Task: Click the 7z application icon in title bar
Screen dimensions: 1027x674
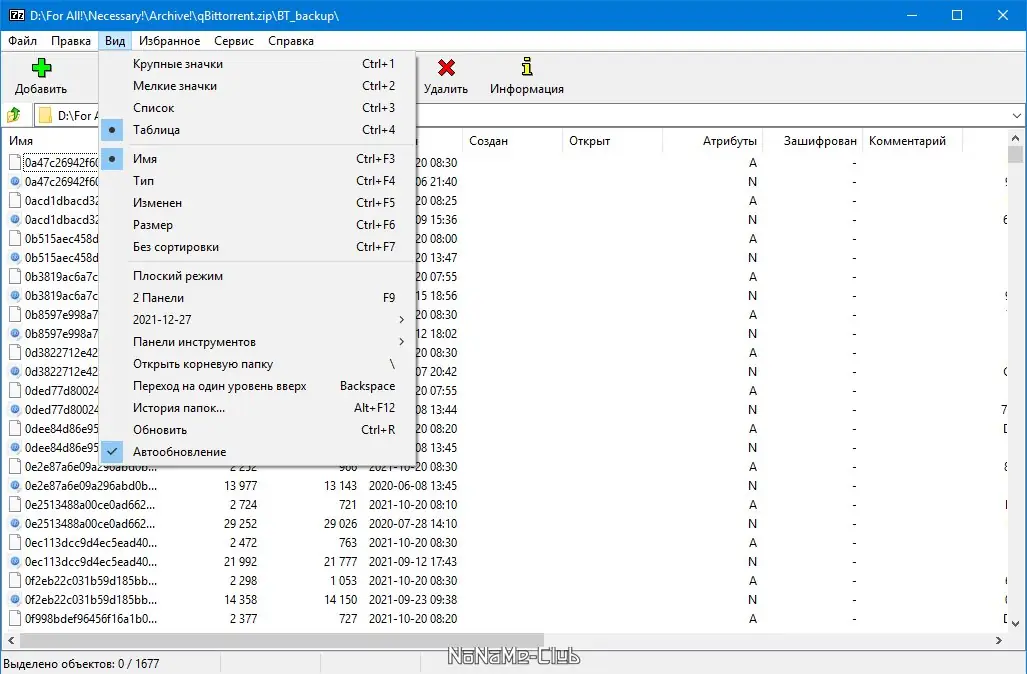Action: point(16,15)
